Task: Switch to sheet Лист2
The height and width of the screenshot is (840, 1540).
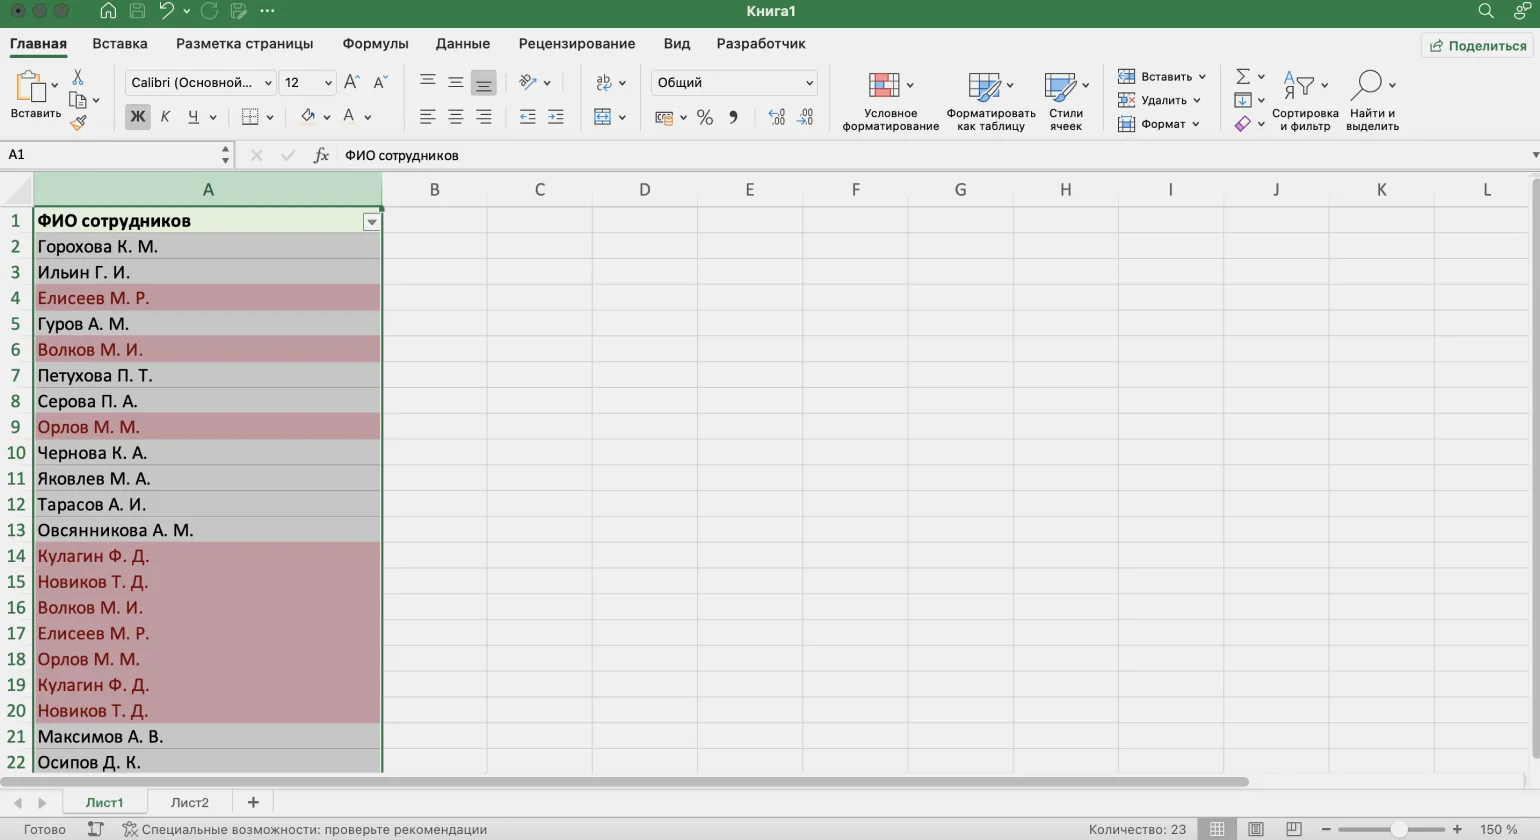Action: click(x=189, y=802)
